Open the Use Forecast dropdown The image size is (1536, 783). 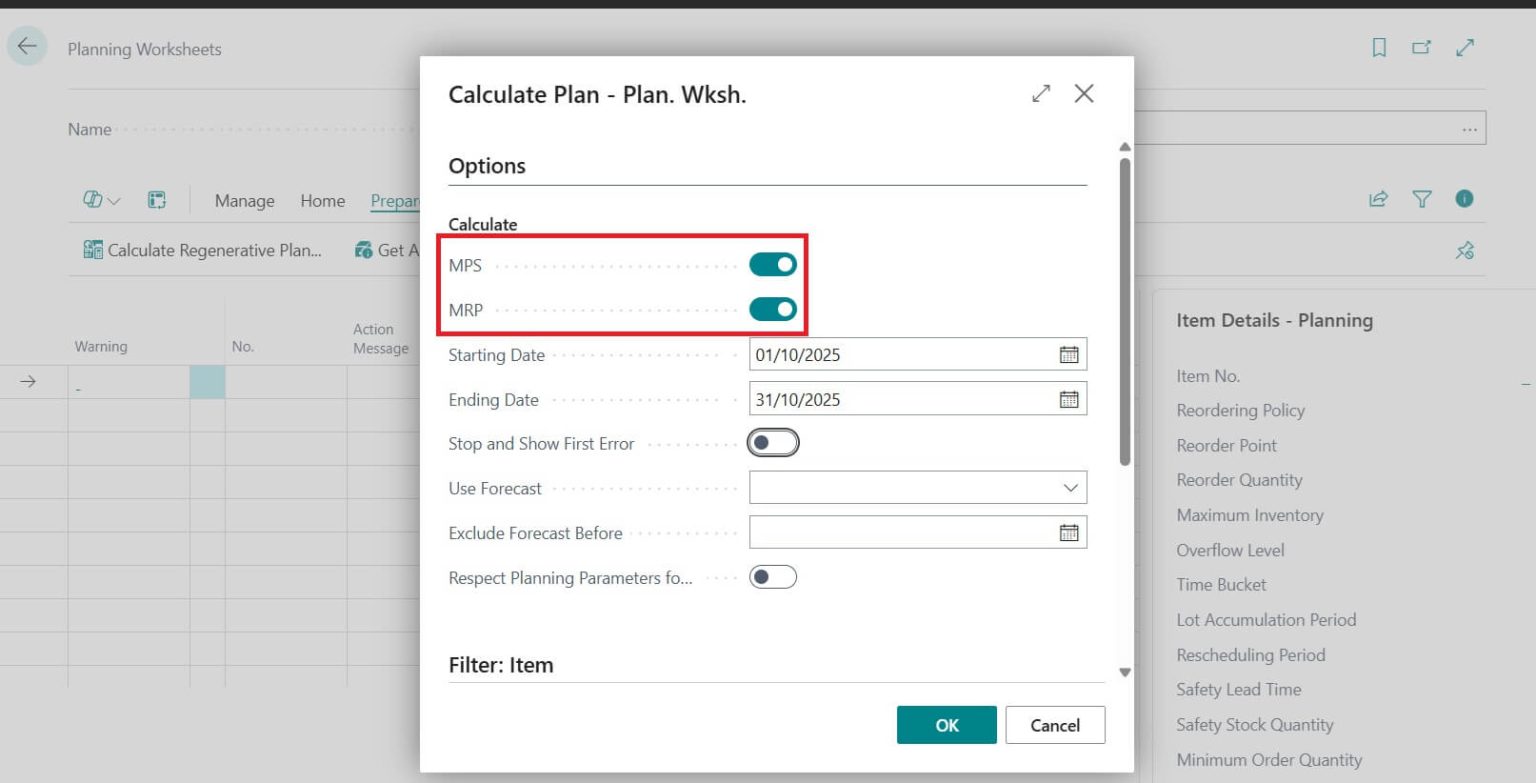1070,487
